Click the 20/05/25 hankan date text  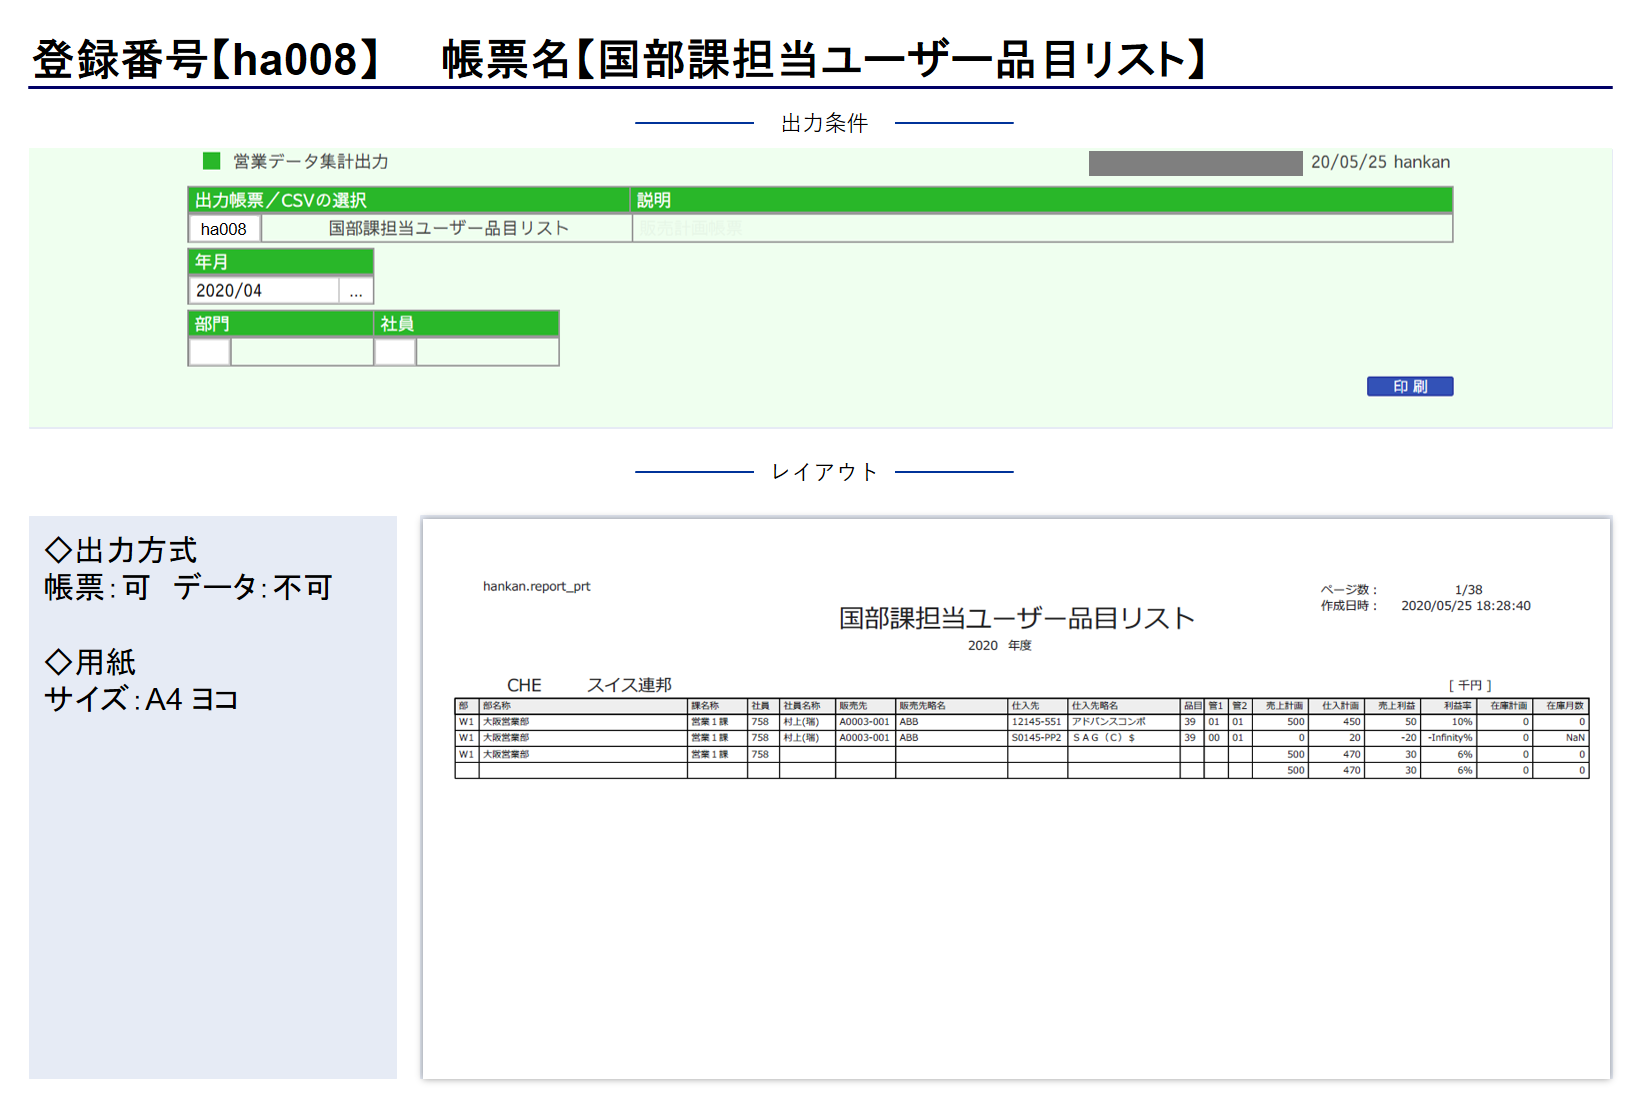(x=1380, y=162)
